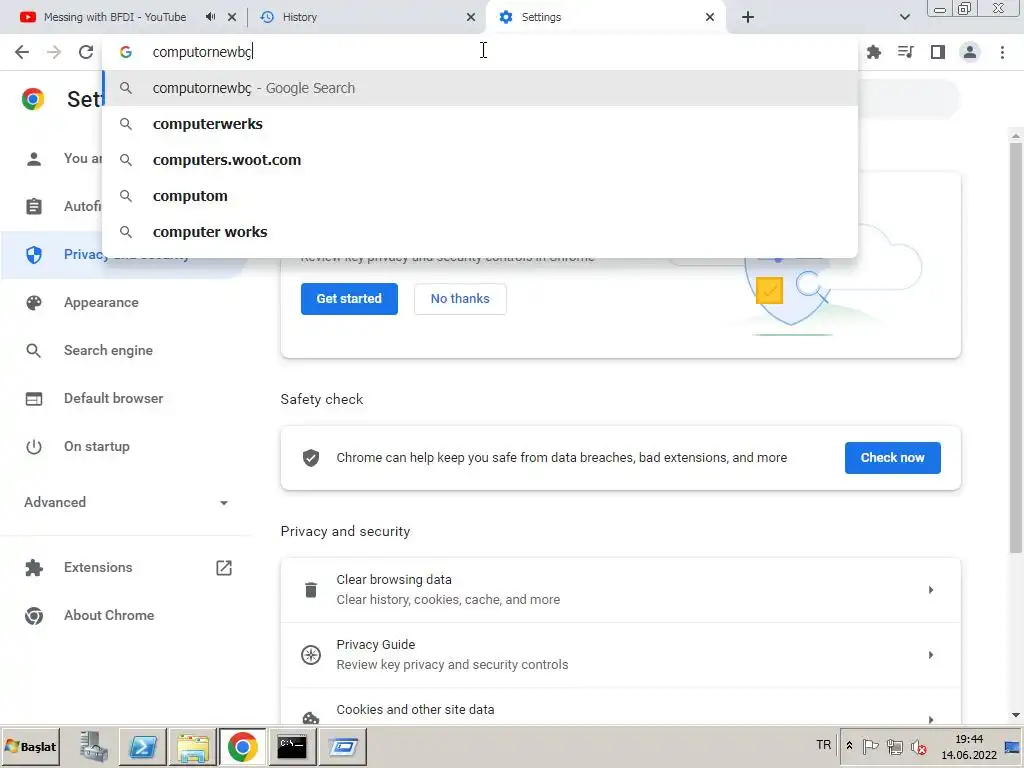Mute the YouTube tab via speaker icon
This screenshot has width=1024, height=768.
[210, 17]
